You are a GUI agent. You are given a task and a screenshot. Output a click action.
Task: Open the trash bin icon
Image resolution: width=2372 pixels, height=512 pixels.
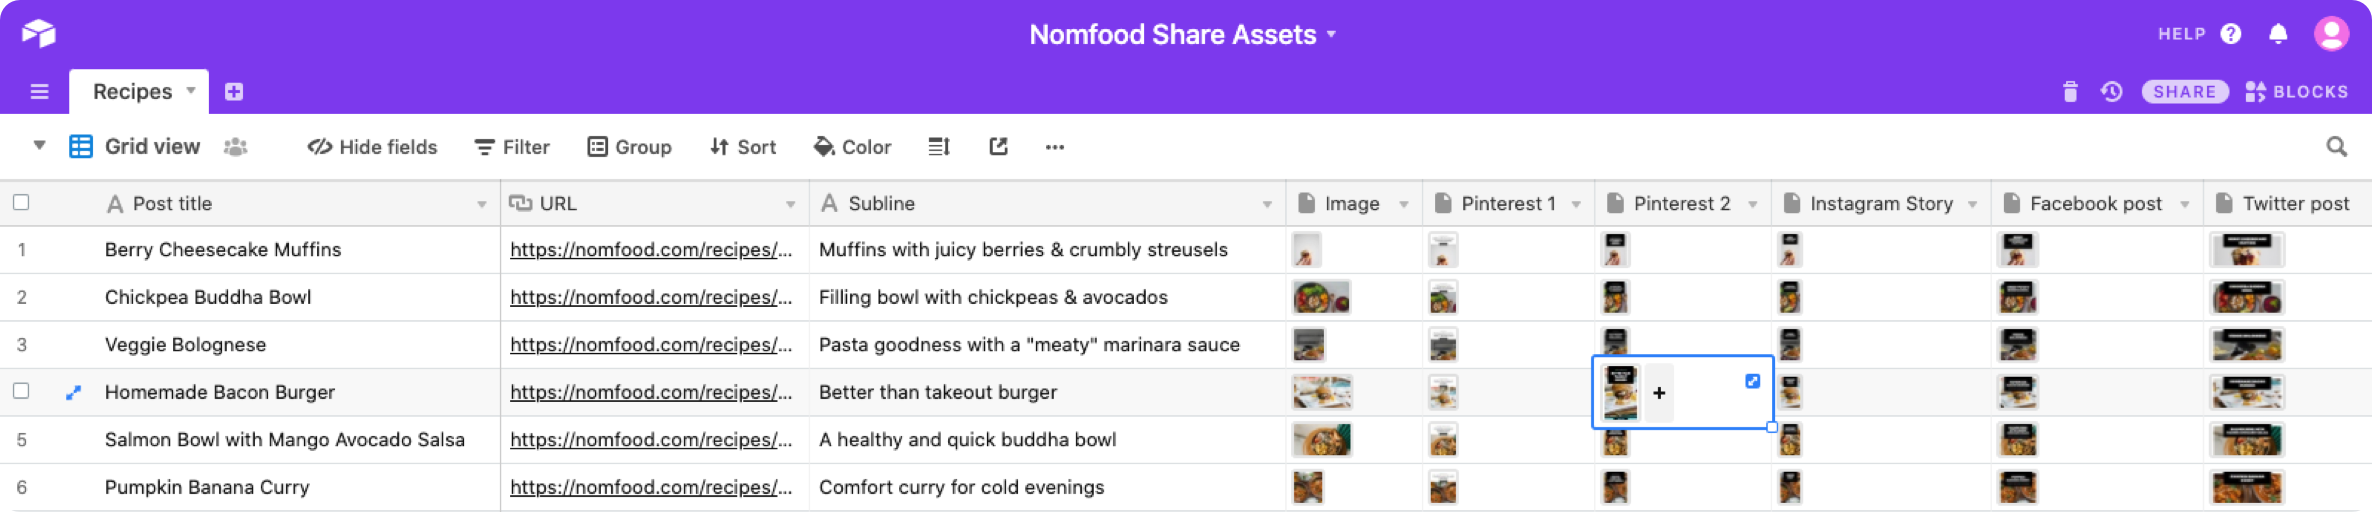pos(2070,92)
